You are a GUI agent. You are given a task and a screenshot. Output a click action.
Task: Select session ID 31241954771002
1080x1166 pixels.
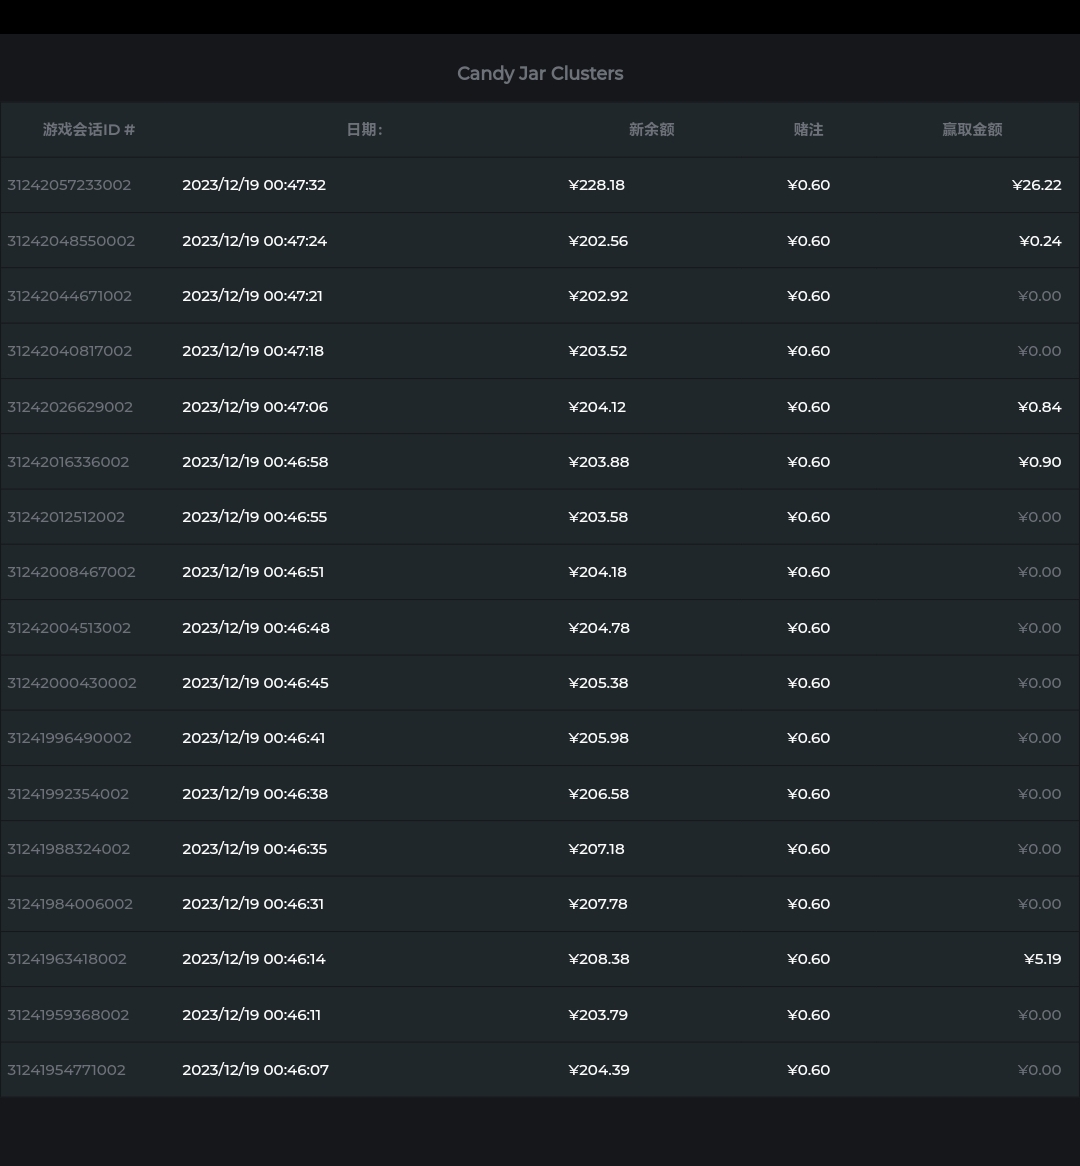coord(66,1069)
